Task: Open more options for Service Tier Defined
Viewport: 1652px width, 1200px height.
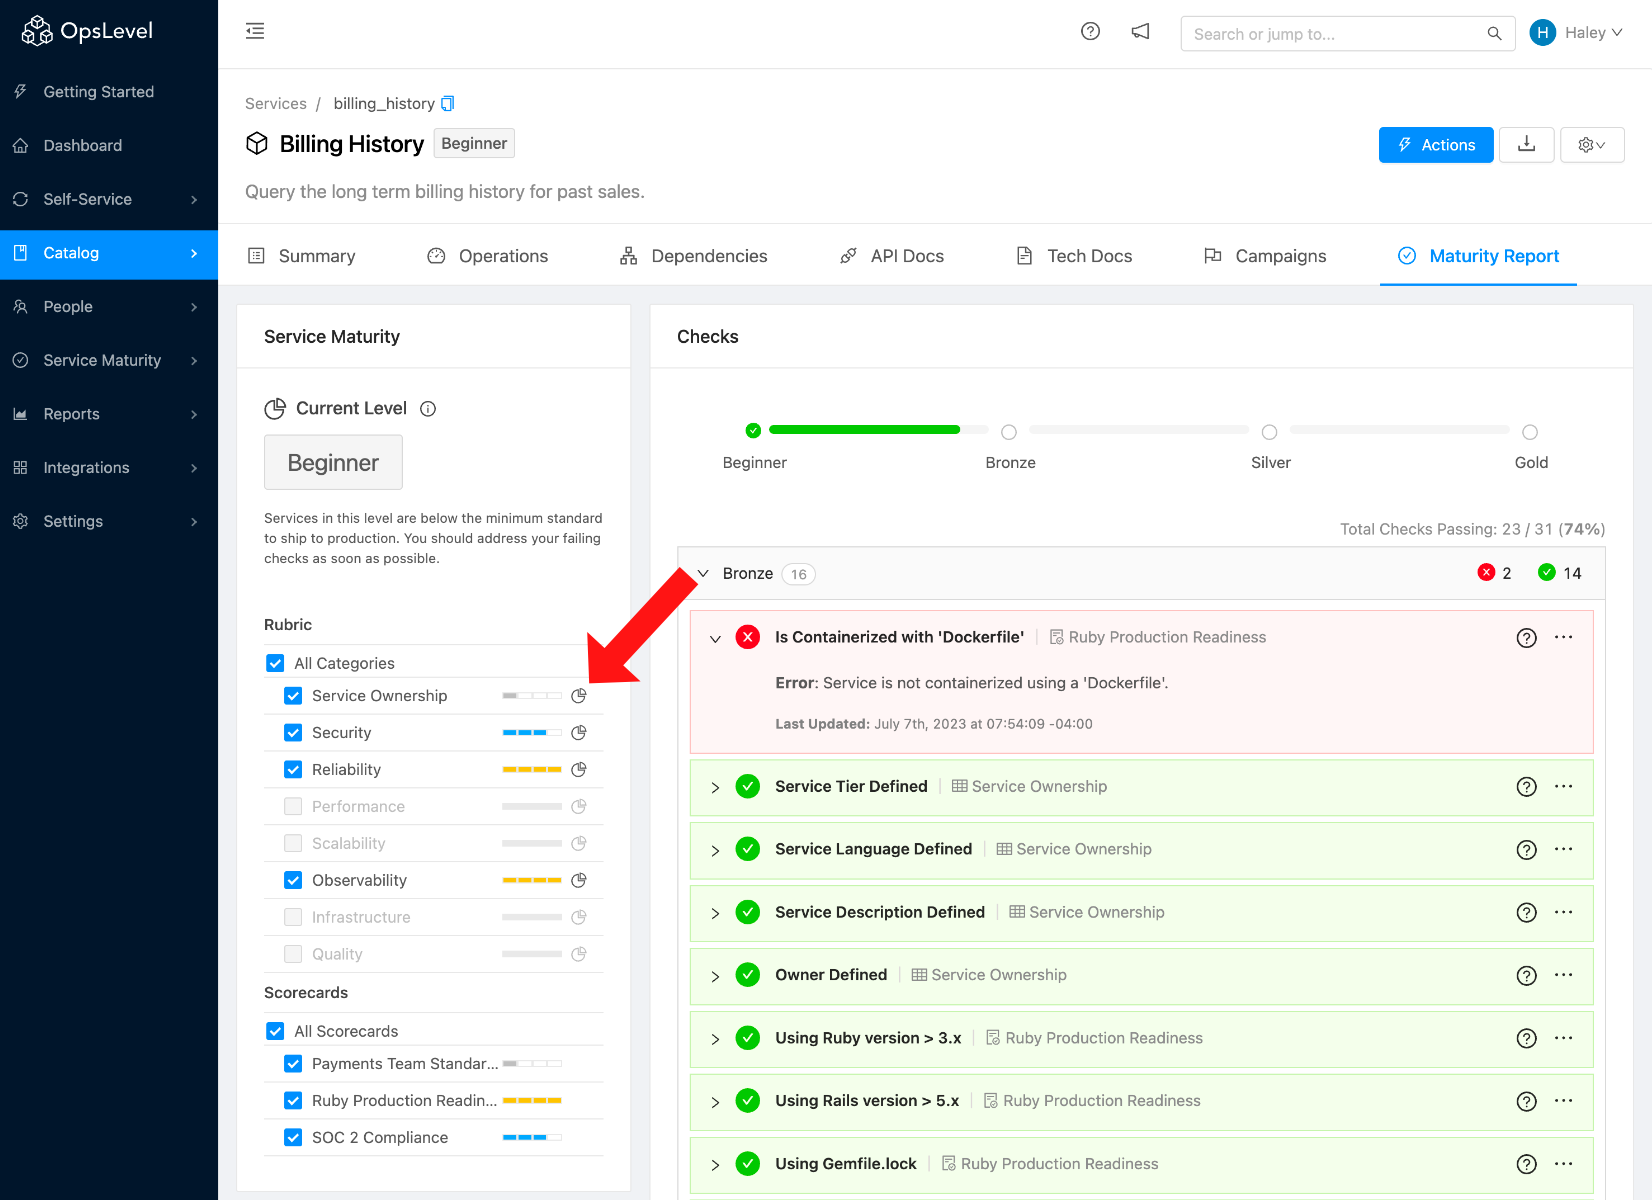Action: coord(1564,786)
